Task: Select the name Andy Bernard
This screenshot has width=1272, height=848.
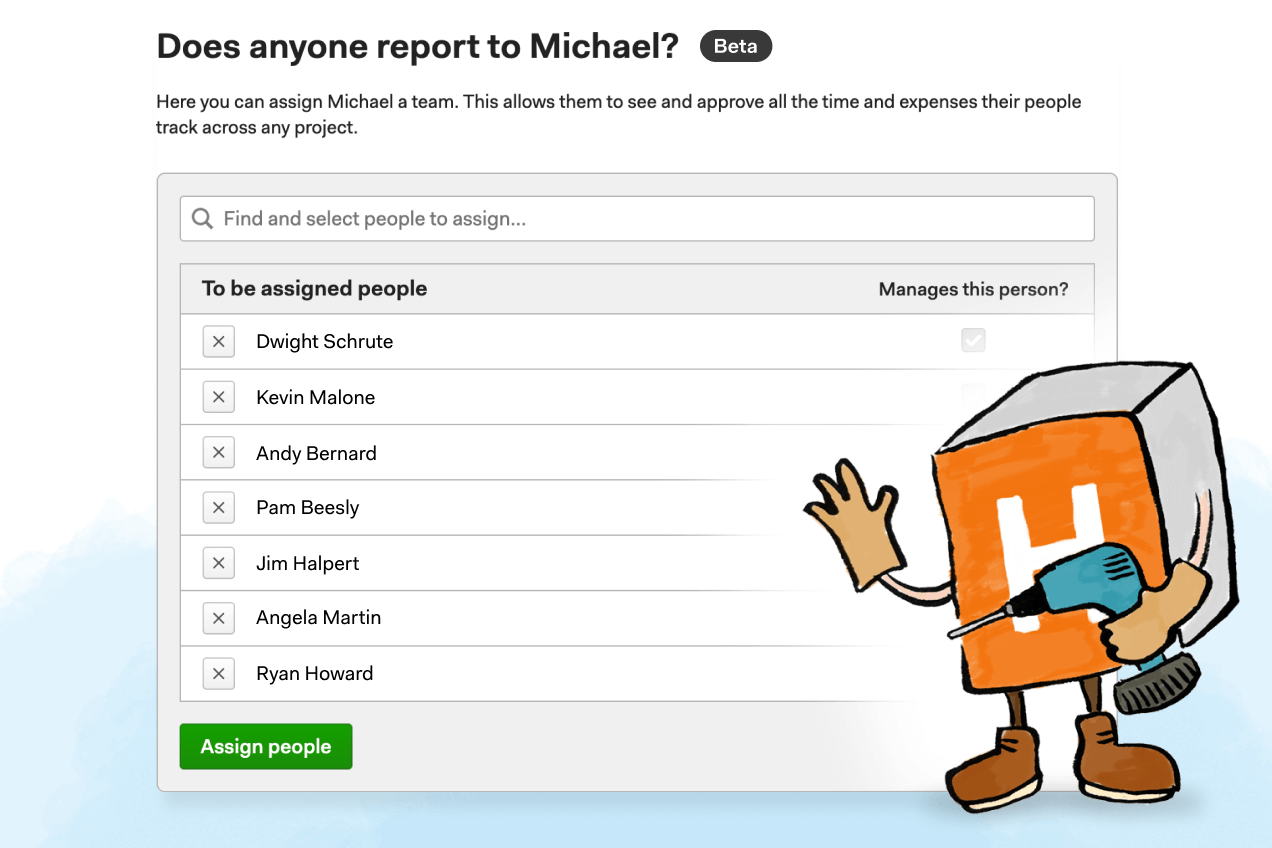Action: pos(316,453)
